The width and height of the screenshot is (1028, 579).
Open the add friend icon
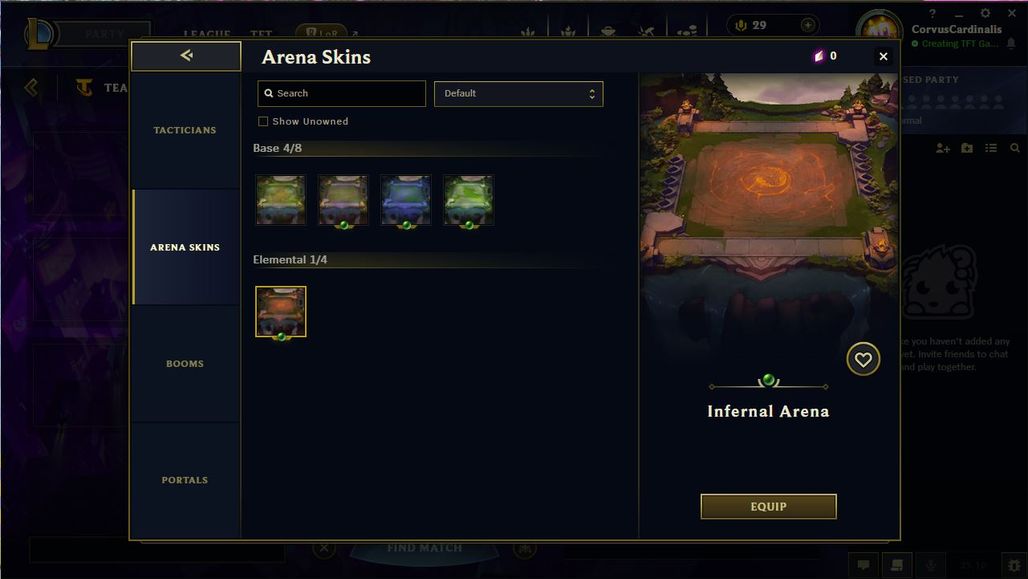(x=943, y=148)
